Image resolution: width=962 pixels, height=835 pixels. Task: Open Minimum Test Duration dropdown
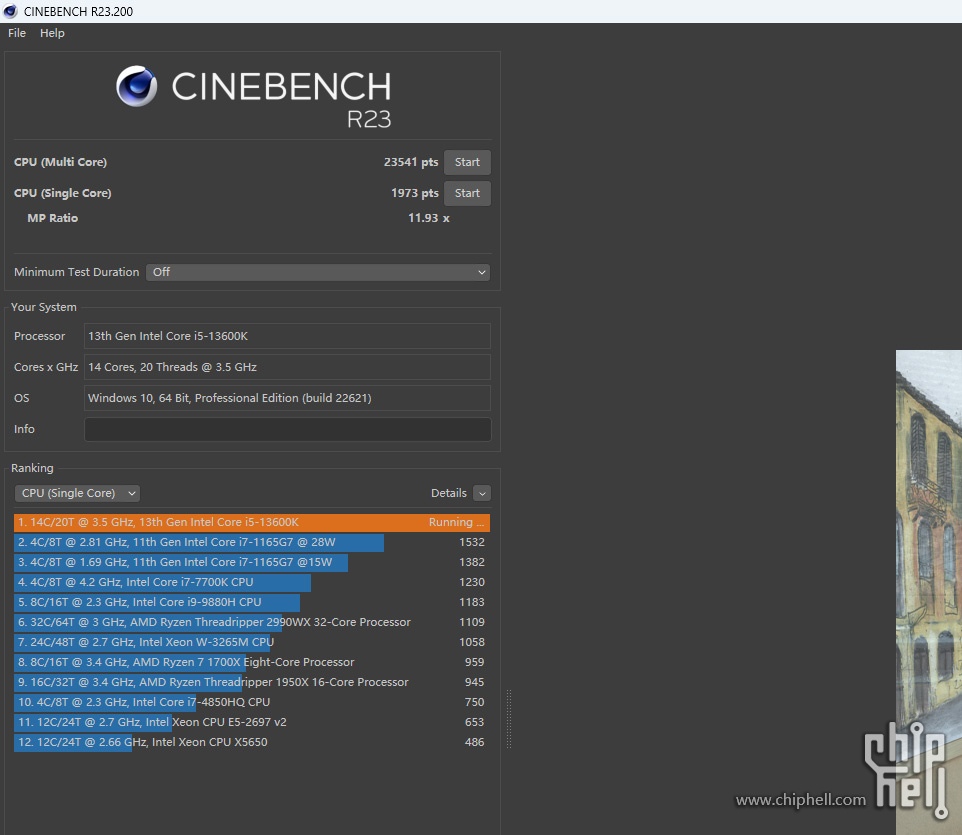[x=318, y=272]
